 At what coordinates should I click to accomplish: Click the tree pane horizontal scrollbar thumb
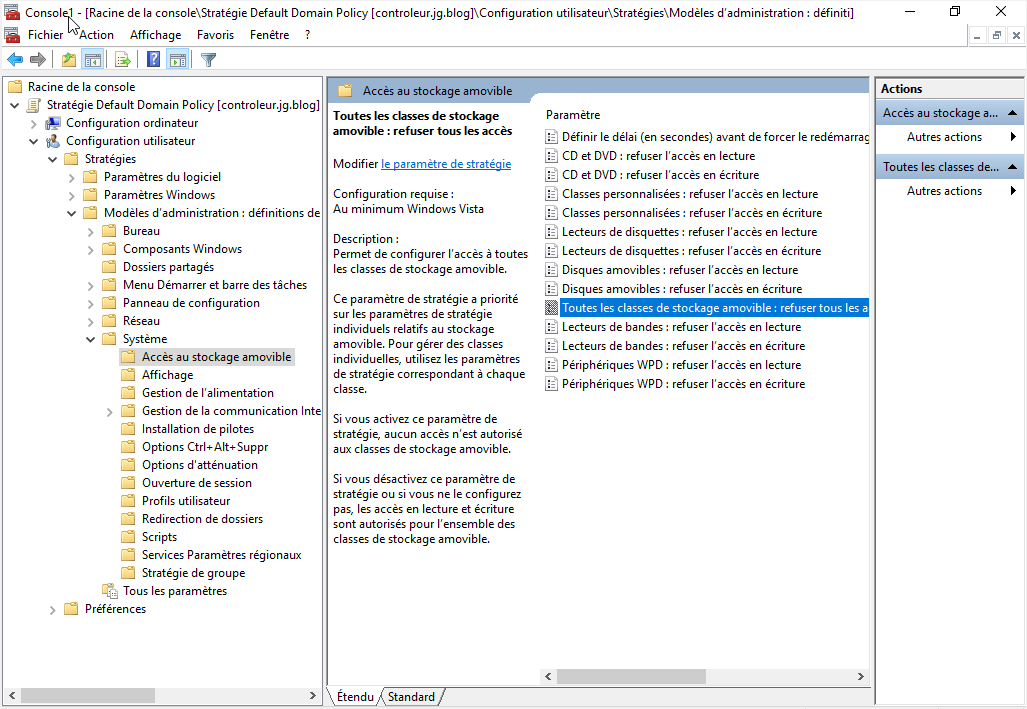(x=88, y=695)
